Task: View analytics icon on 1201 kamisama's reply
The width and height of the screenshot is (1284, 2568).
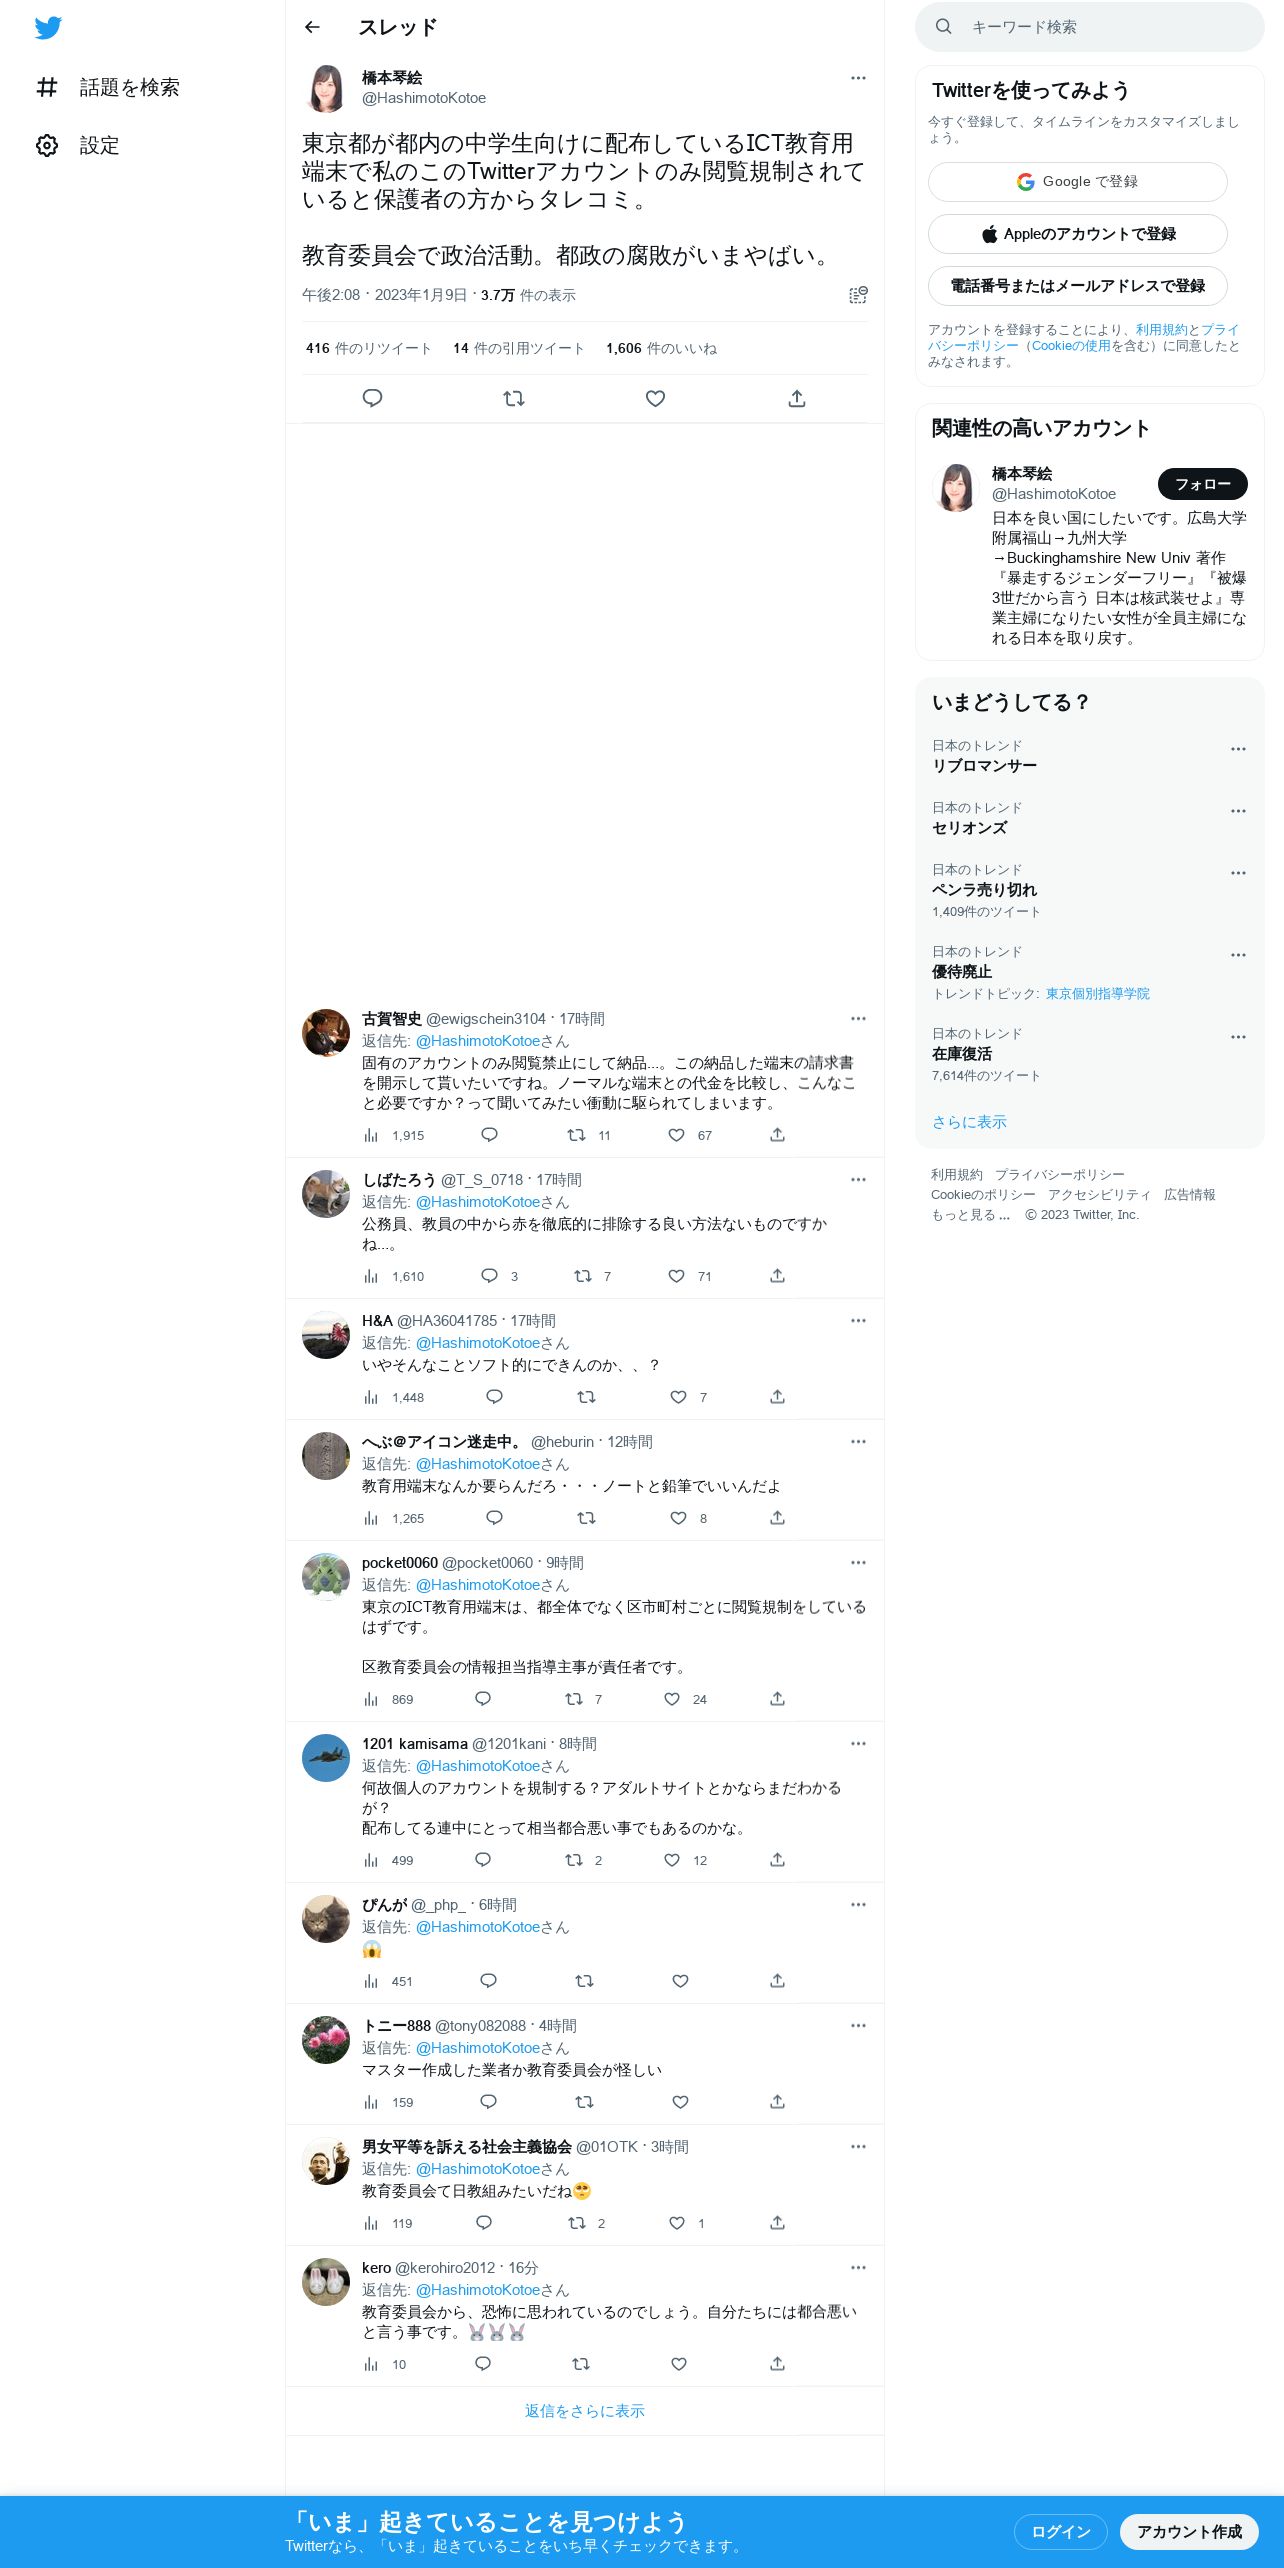Action: (x=371, y=1860)
